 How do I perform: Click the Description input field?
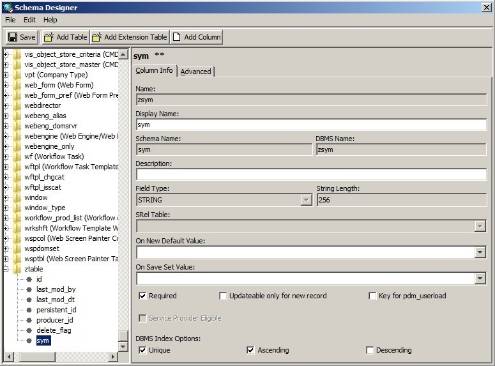tap(311, 174)
